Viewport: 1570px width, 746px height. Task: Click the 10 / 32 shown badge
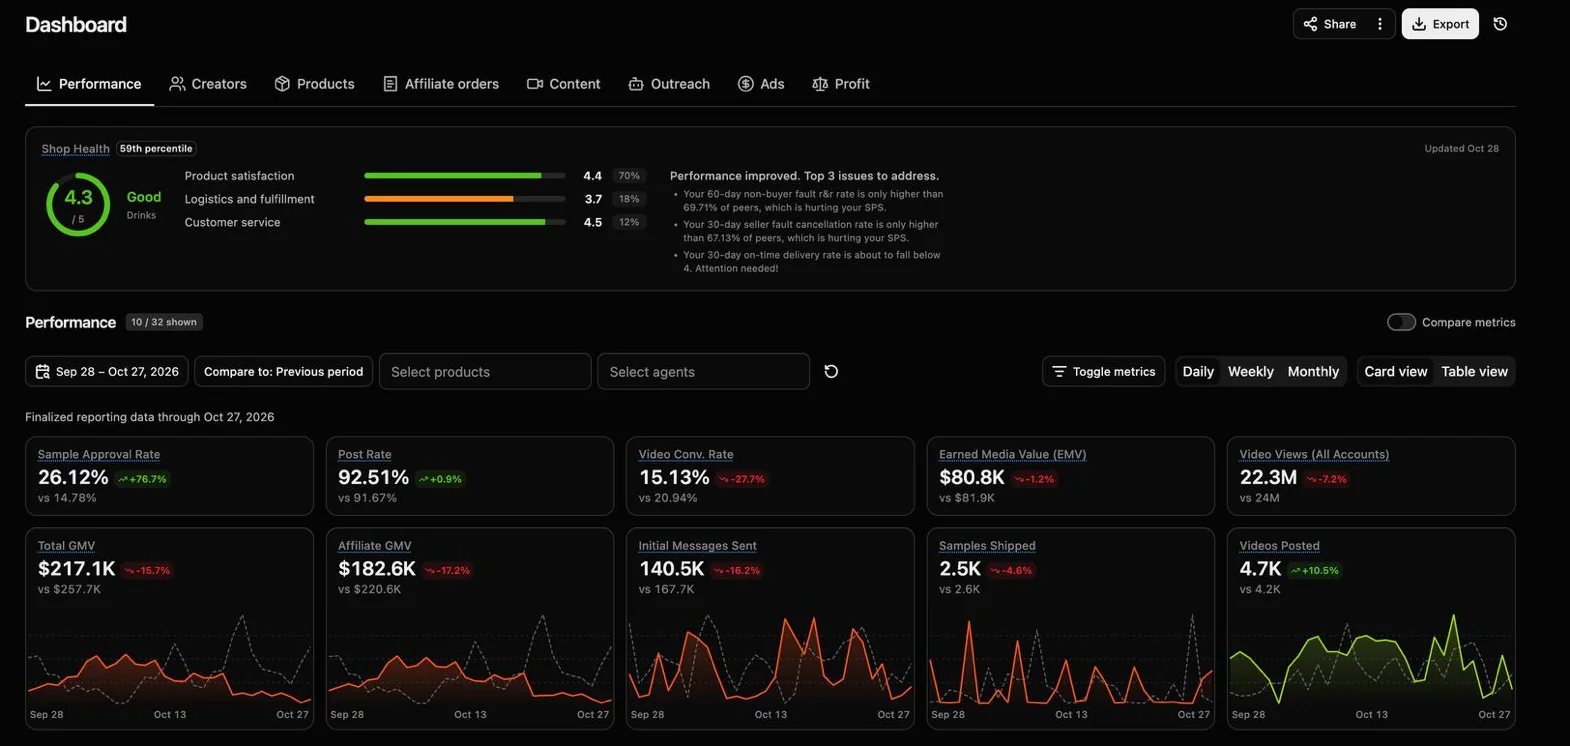coord(165,322)
